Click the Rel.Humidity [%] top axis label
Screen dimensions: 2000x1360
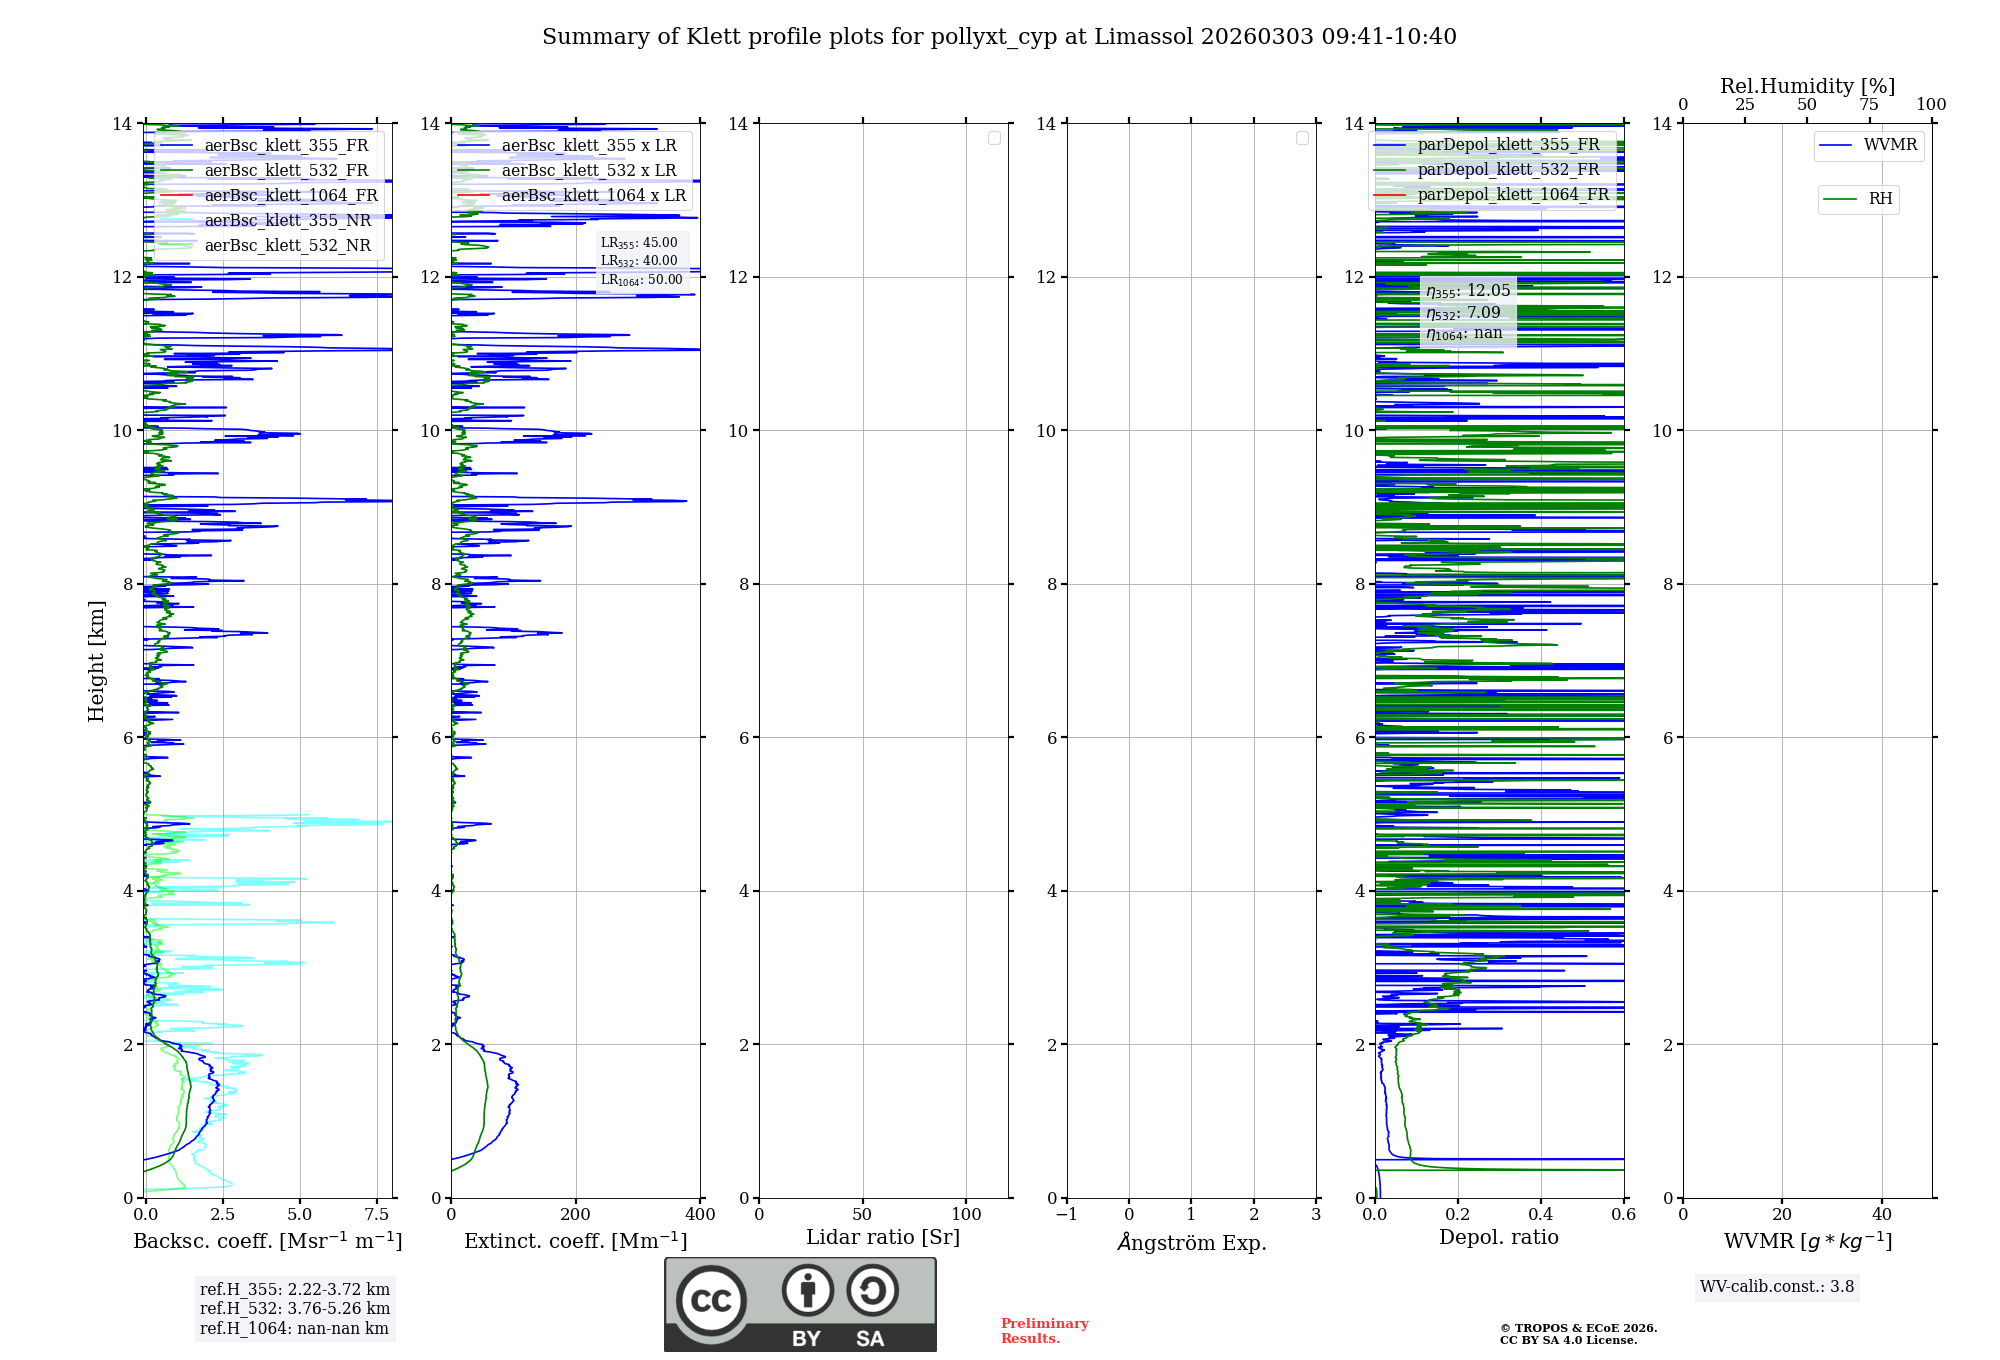point(1807,86)
